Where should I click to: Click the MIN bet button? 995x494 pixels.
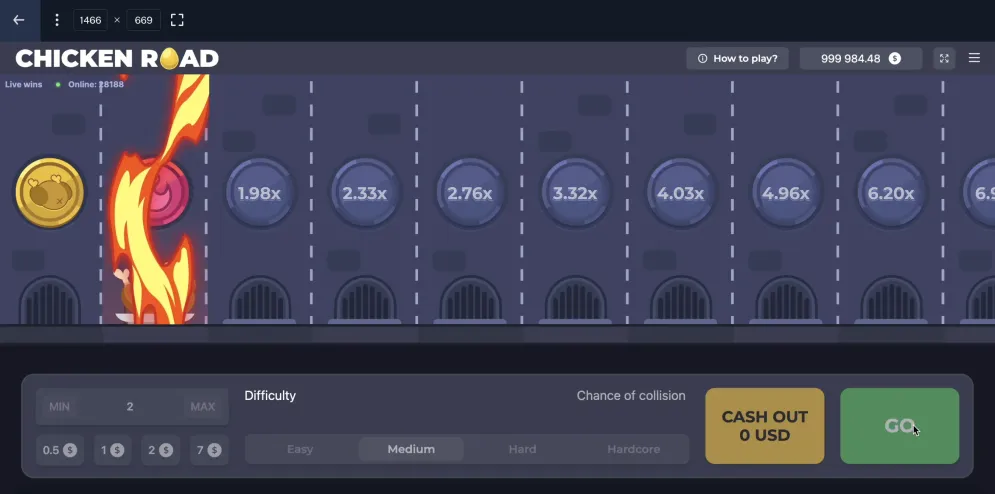point(60,406)
